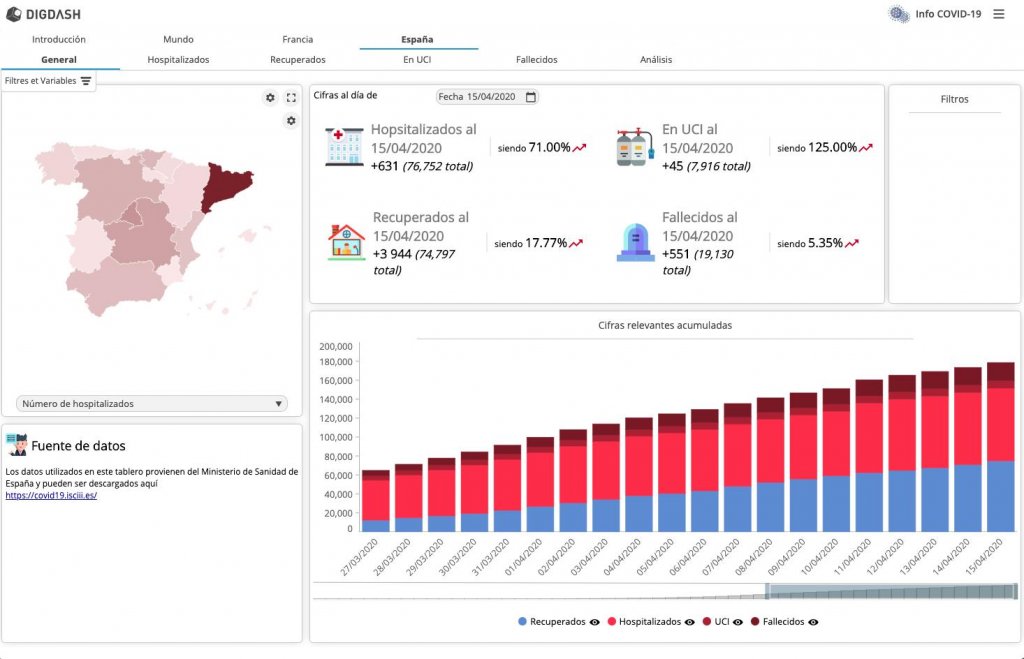This screenshot has height=659, width=1024.
Task: Click the Fallecidos legend label
Action: 784,622
